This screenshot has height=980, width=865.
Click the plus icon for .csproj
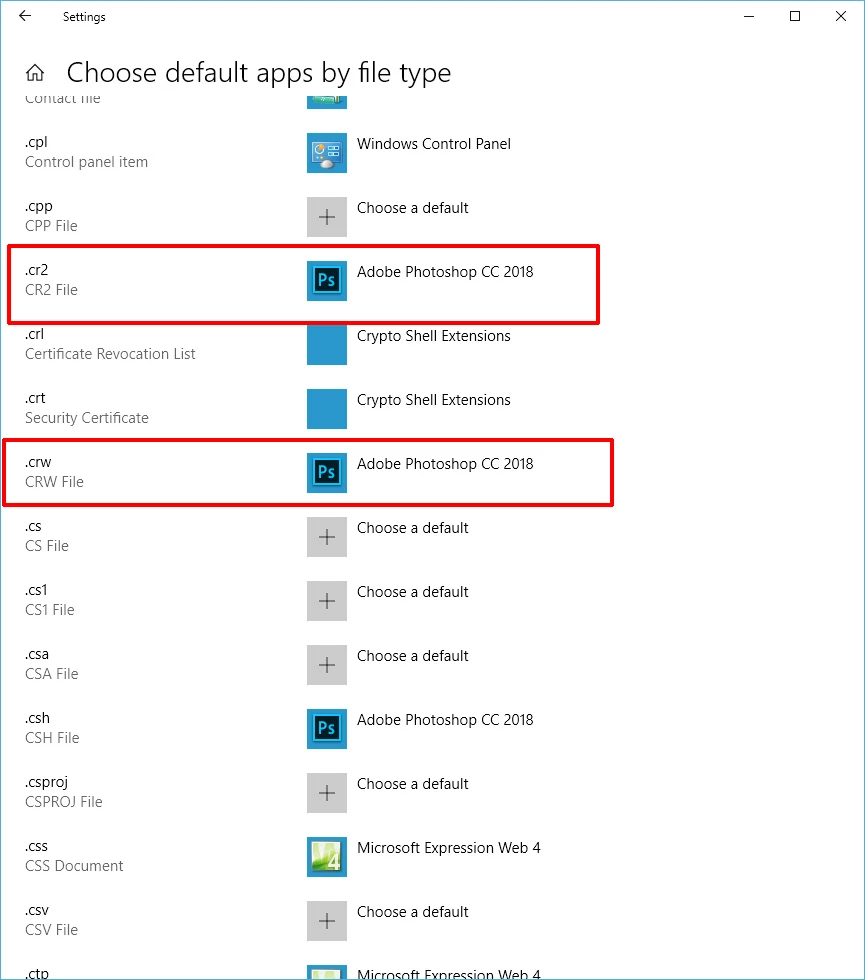[327, 793]
